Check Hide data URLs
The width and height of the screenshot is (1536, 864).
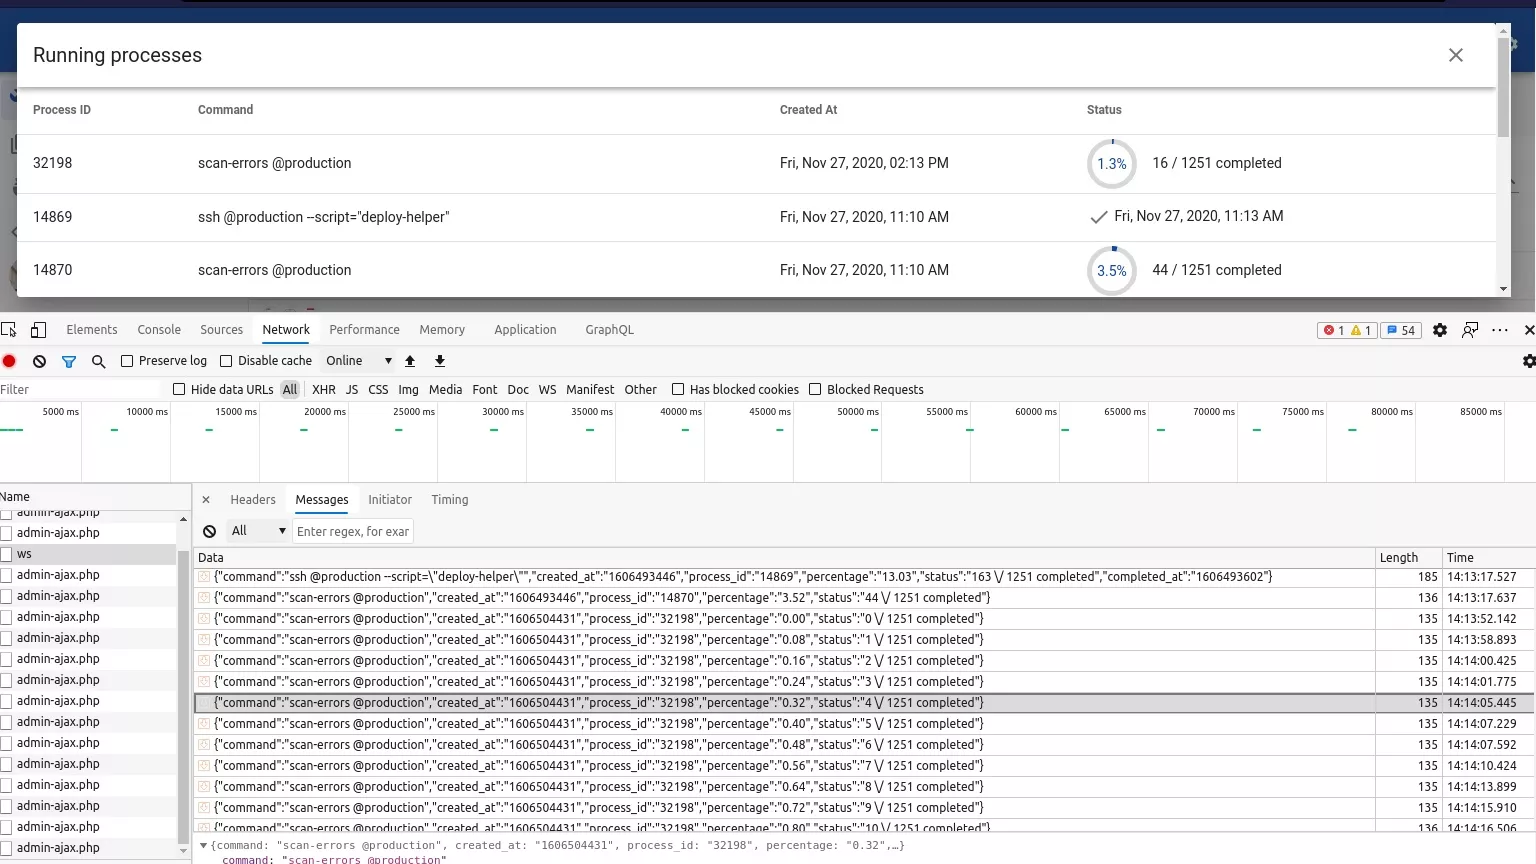point(178,389)
